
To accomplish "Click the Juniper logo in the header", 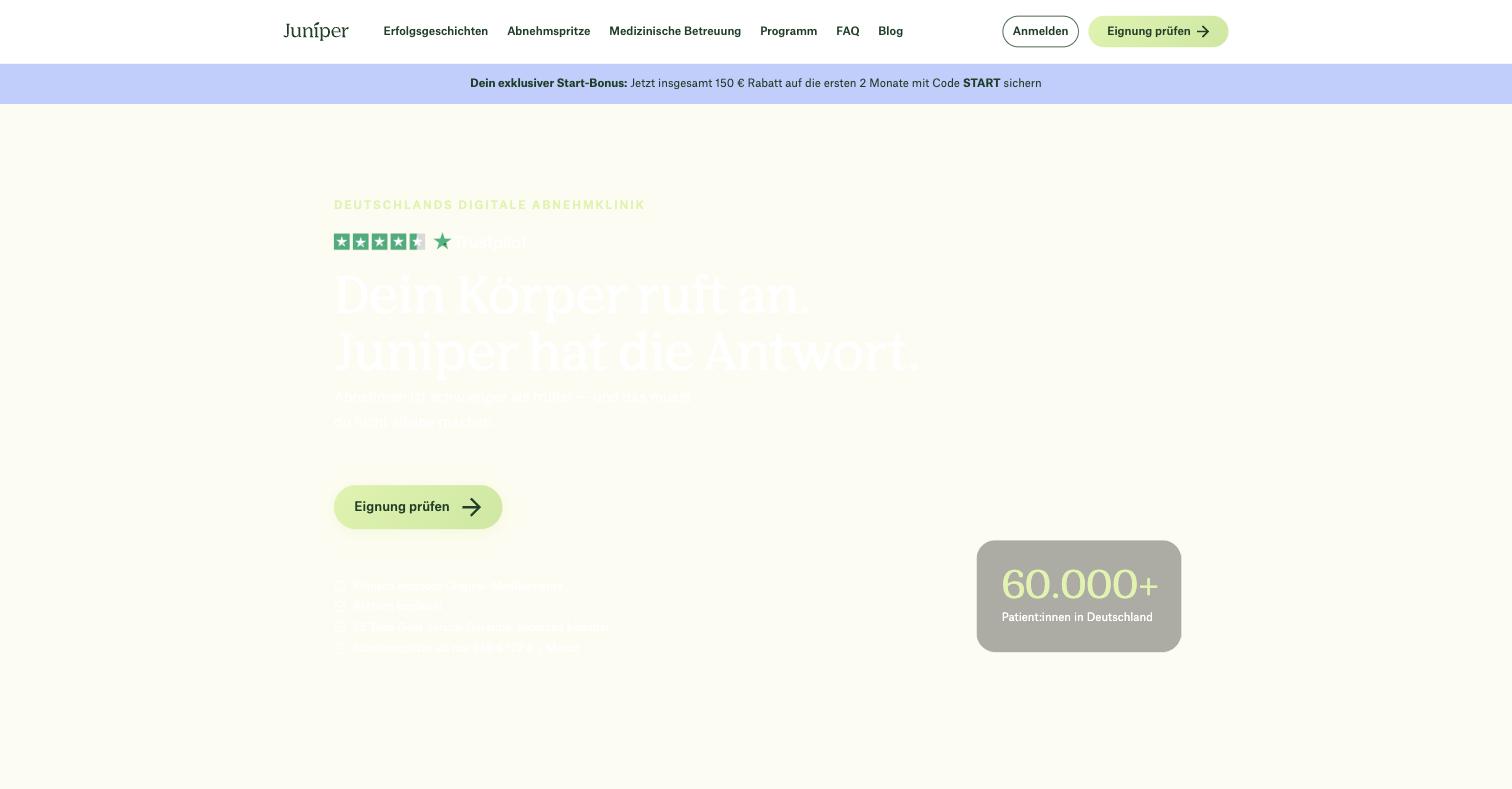I will (x=316, y=31).
